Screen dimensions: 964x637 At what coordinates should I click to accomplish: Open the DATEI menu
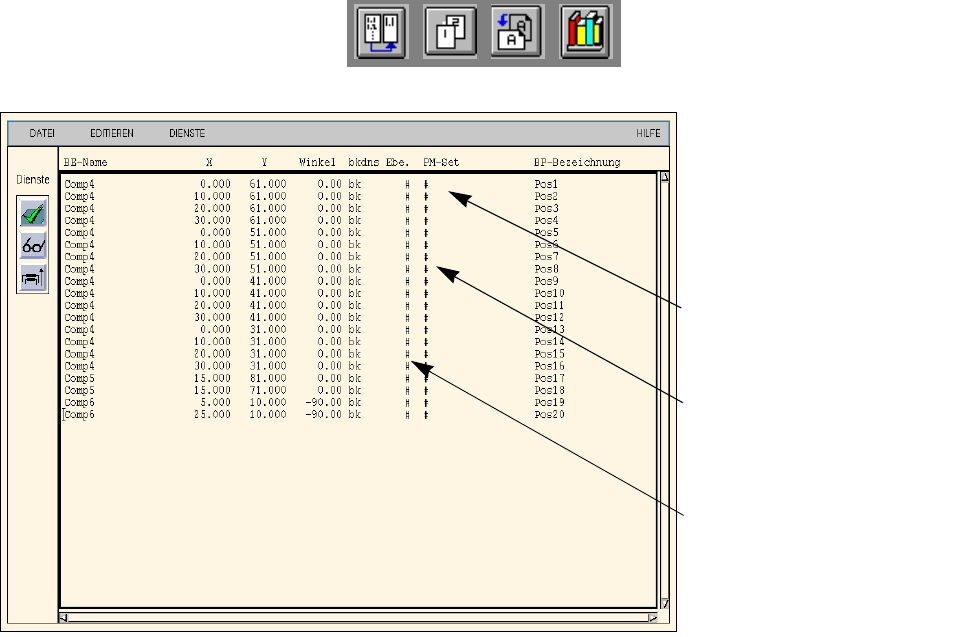coord(42,133)
